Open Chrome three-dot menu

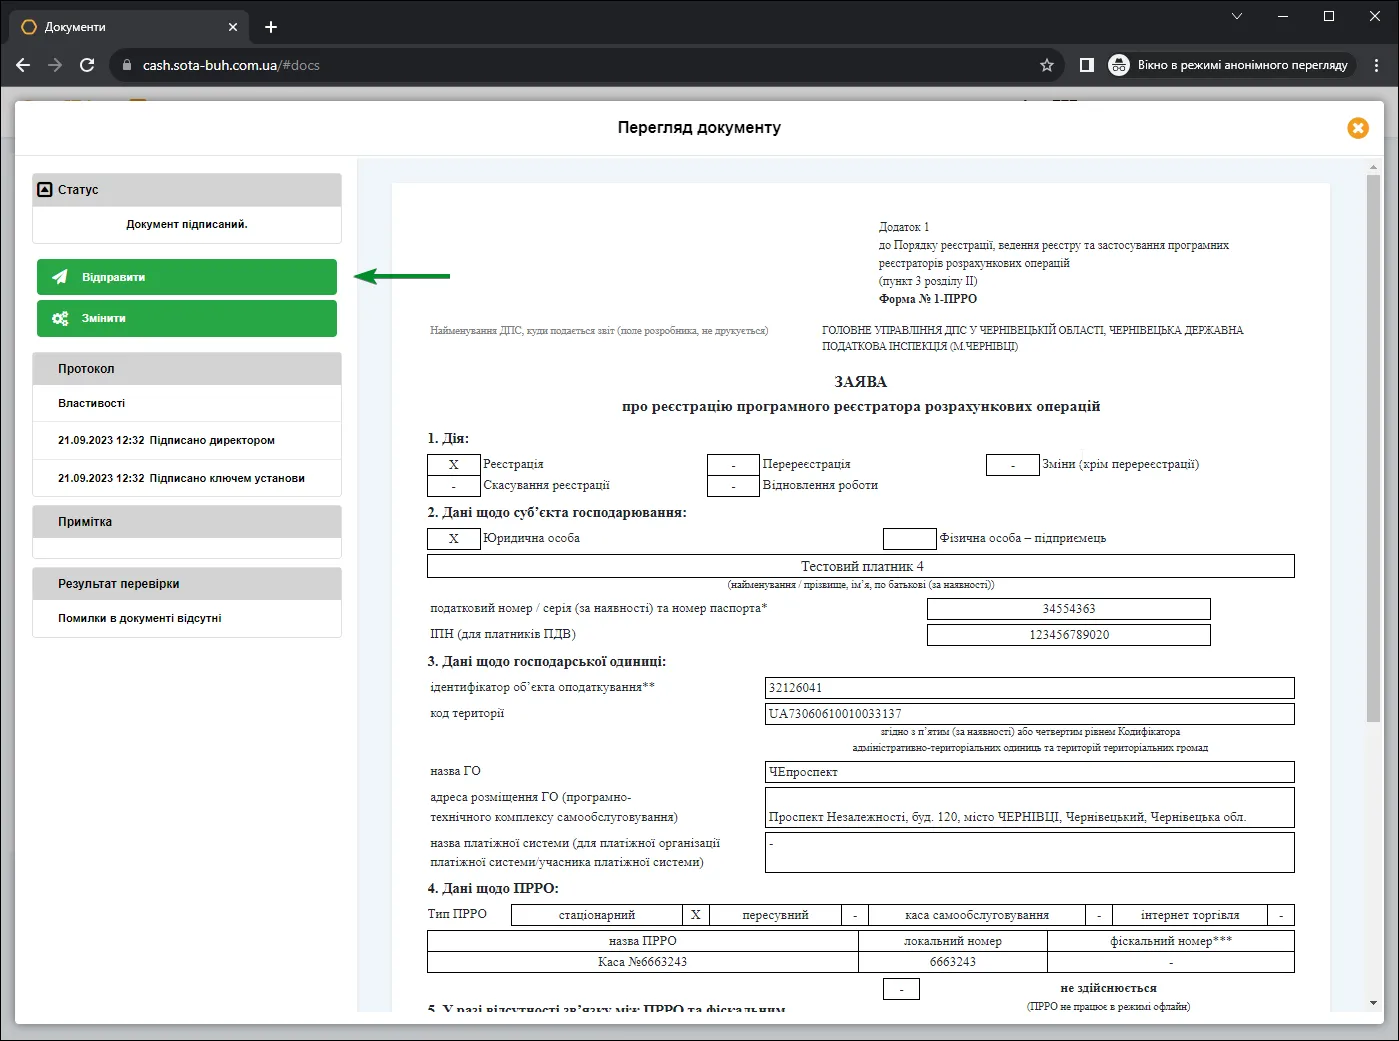(1377, 65)
